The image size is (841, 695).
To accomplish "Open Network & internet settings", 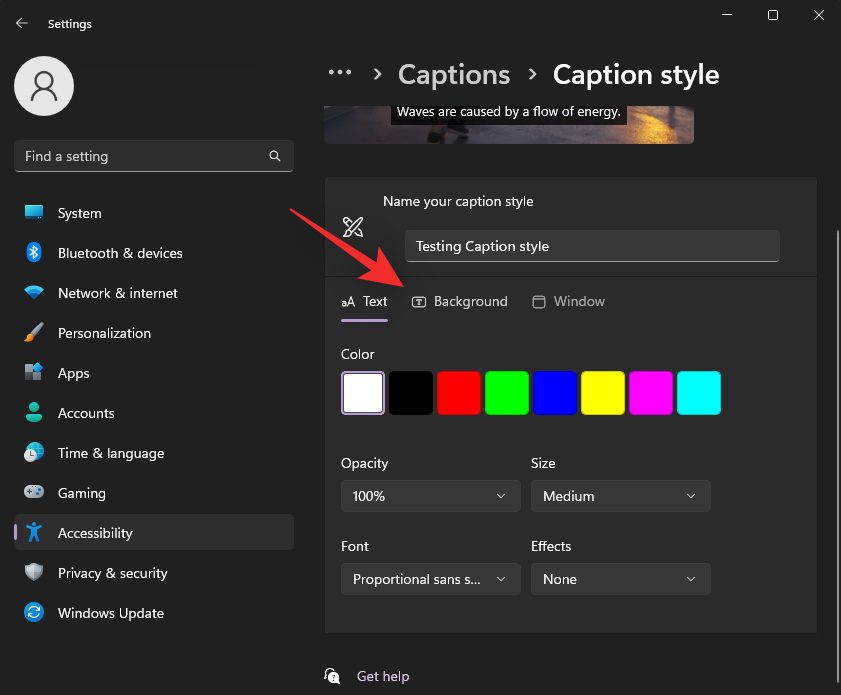I will point(33,293).
